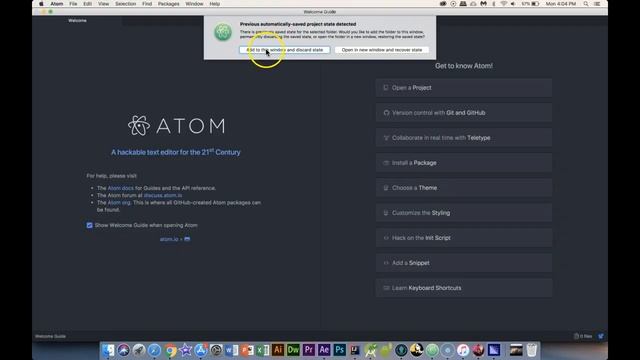This screenshot has height=360, width=640.
Task: Expand the Open a Project section
Action: (x=464, y=88)
